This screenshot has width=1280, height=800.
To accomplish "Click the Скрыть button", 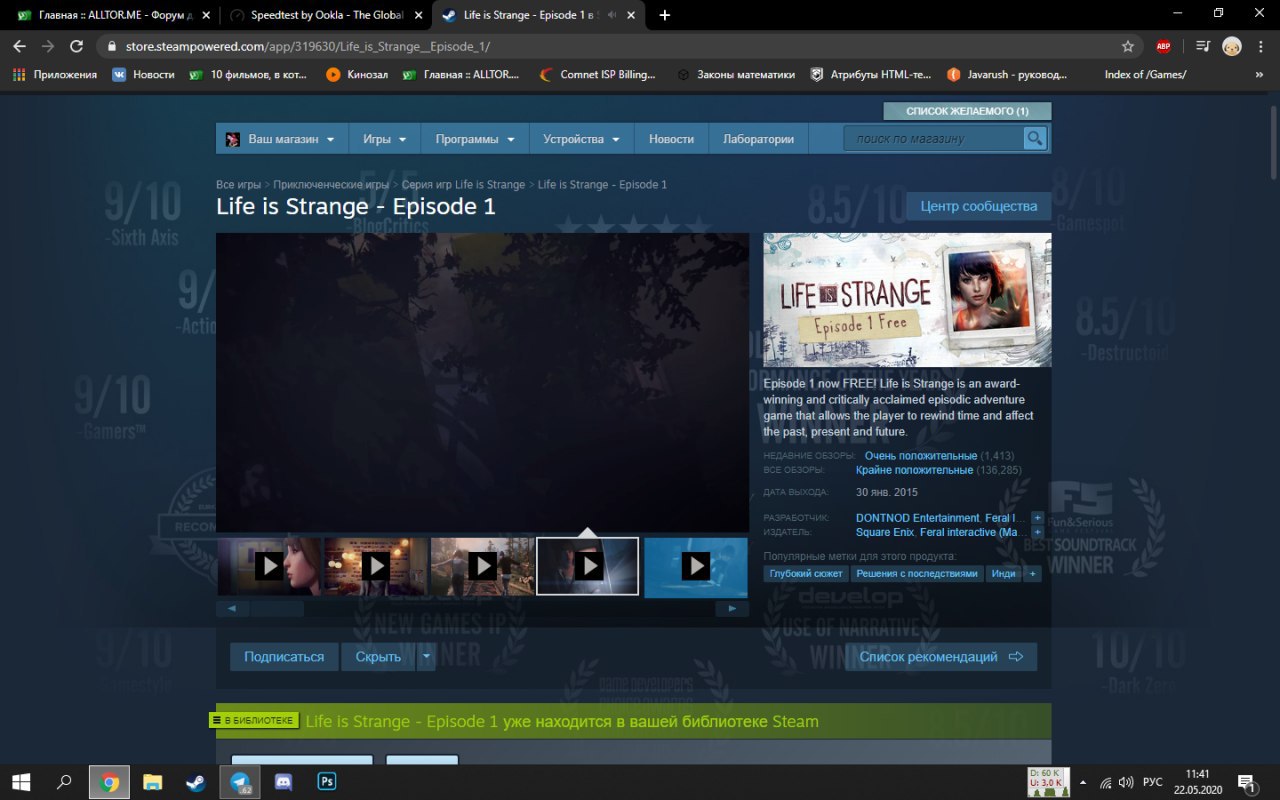I will pyautogui.click(x=378, y=657).
